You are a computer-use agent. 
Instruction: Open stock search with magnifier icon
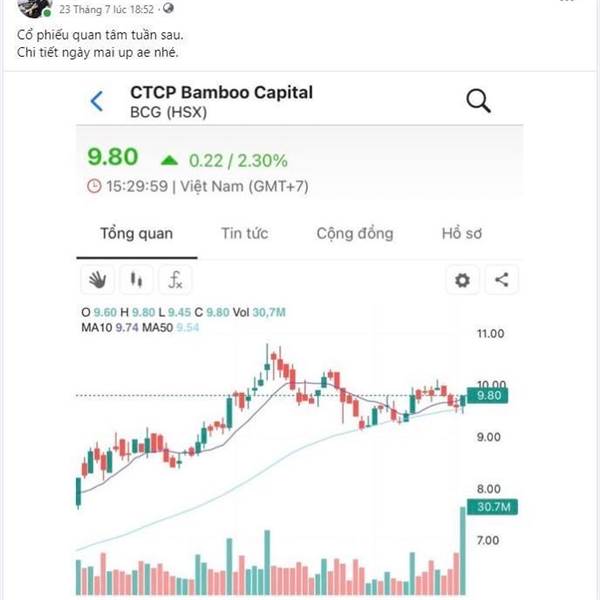tap(478, 101)
